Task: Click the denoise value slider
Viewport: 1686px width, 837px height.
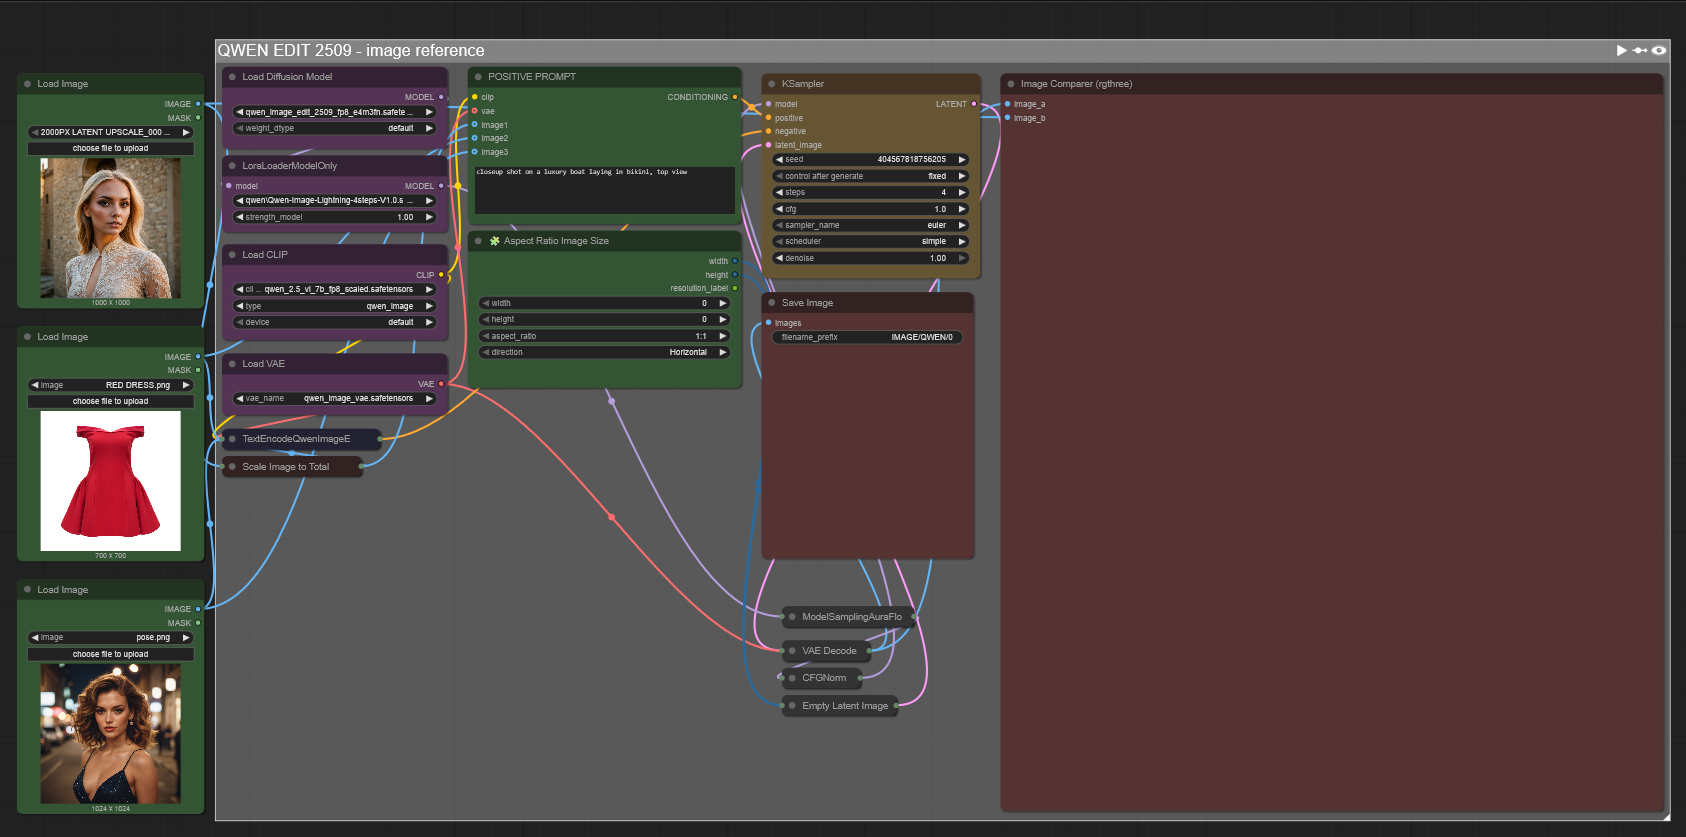Action: point(870,258)
